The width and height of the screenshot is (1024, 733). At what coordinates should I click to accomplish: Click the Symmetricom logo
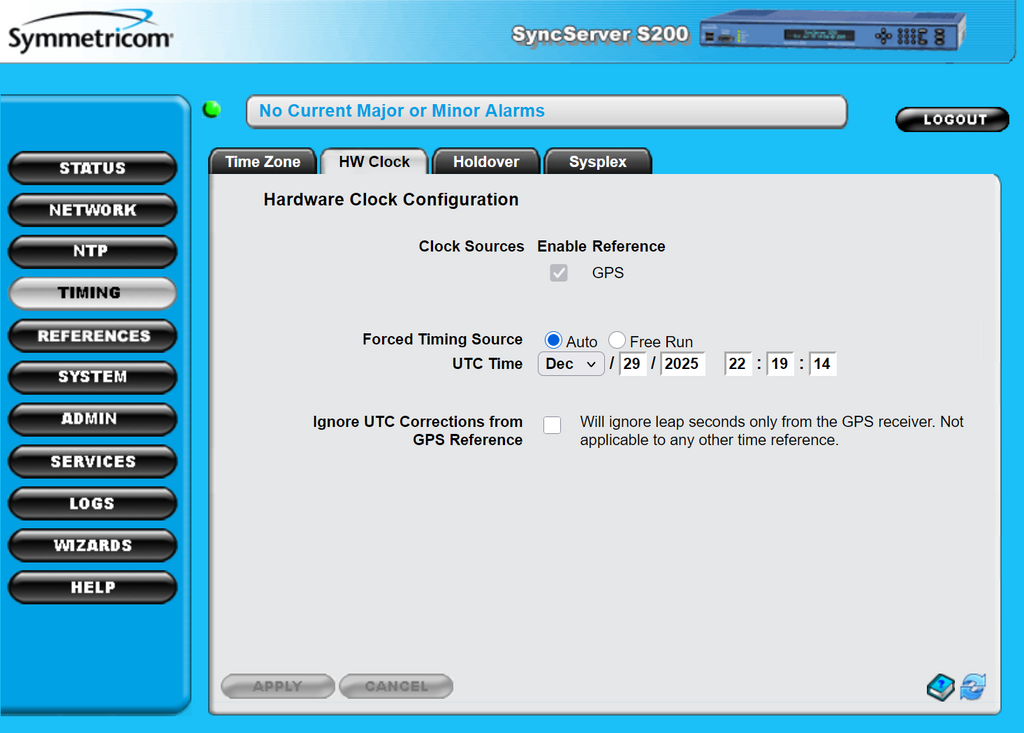90,38
